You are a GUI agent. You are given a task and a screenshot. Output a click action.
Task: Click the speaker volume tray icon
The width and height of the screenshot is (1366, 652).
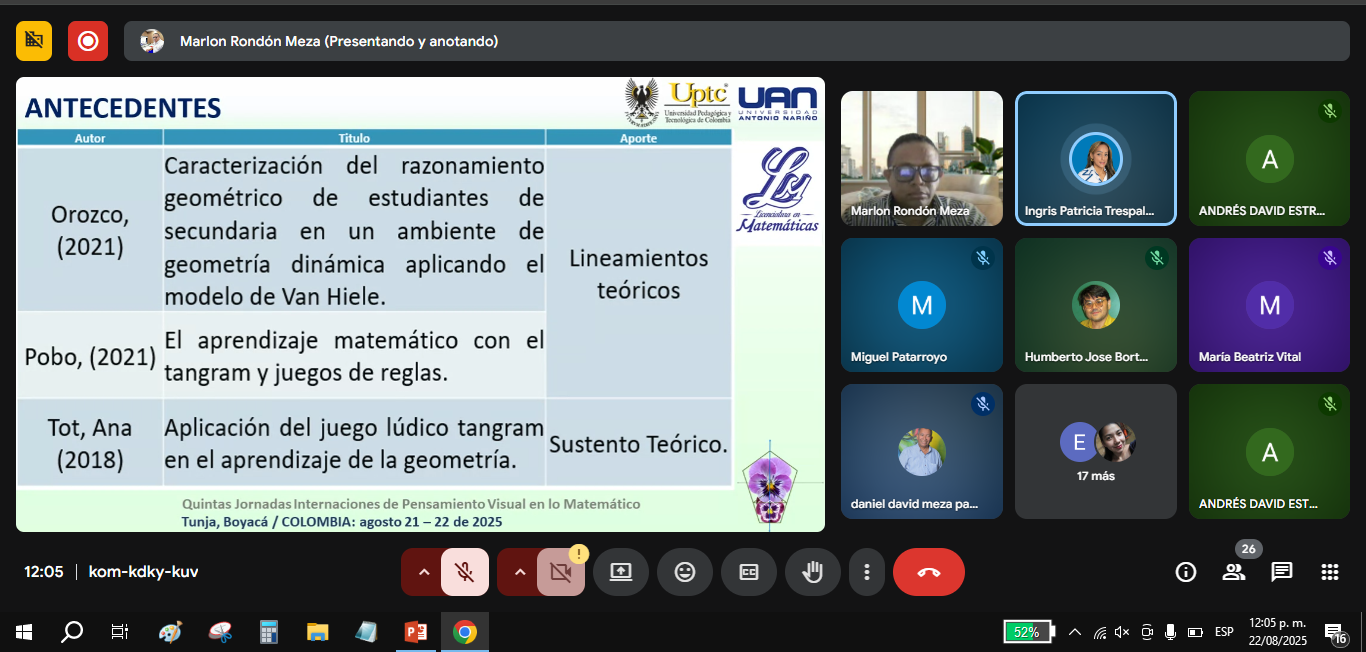click(x=1122, y=632)
